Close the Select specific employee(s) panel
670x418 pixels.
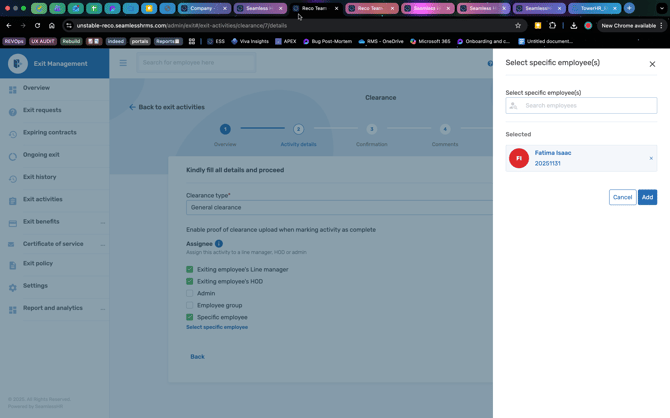pyautogui.click(x=652, y=64)
